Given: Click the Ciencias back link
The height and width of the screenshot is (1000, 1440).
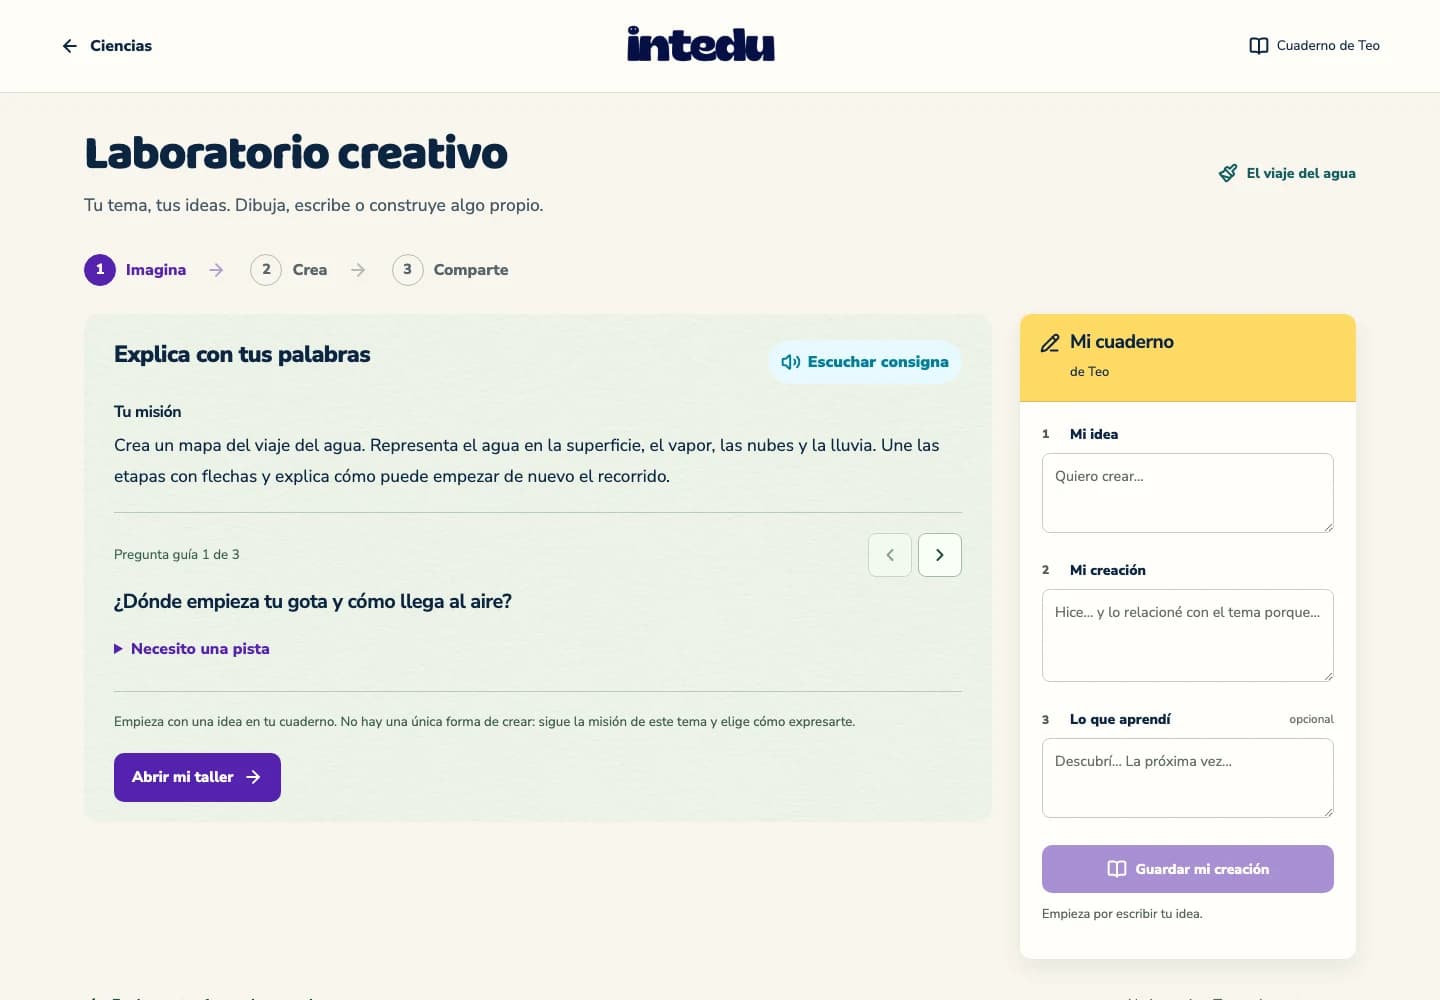Looking at the screenshot, I should pyautogui.click(x=107, y=46).
